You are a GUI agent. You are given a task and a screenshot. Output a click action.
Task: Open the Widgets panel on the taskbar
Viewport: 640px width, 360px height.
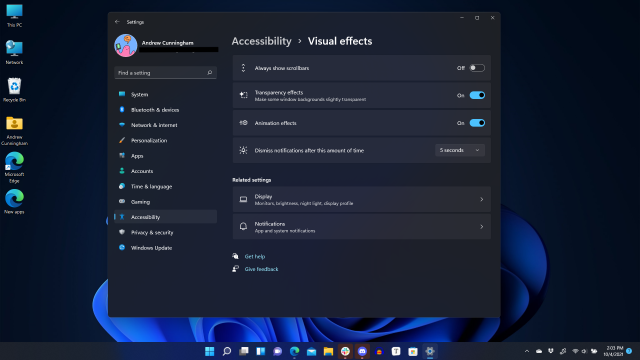pyautogui.click(x=260, y=351)
